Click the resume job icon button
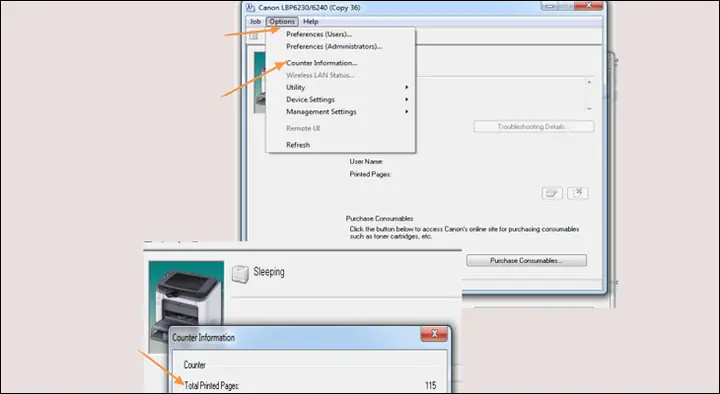Image resolution: width=720 pixels, height=394 pixels. [552, 193]
